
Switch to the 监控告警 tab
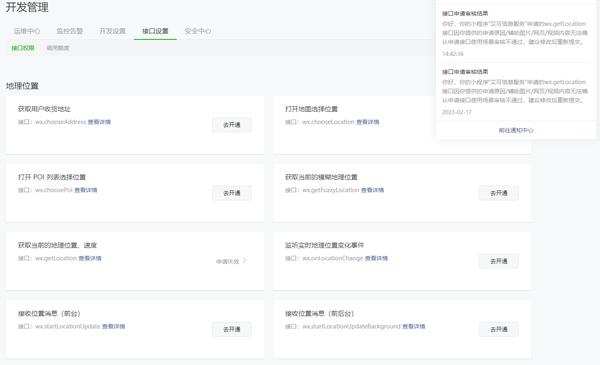tap(70, 31)
